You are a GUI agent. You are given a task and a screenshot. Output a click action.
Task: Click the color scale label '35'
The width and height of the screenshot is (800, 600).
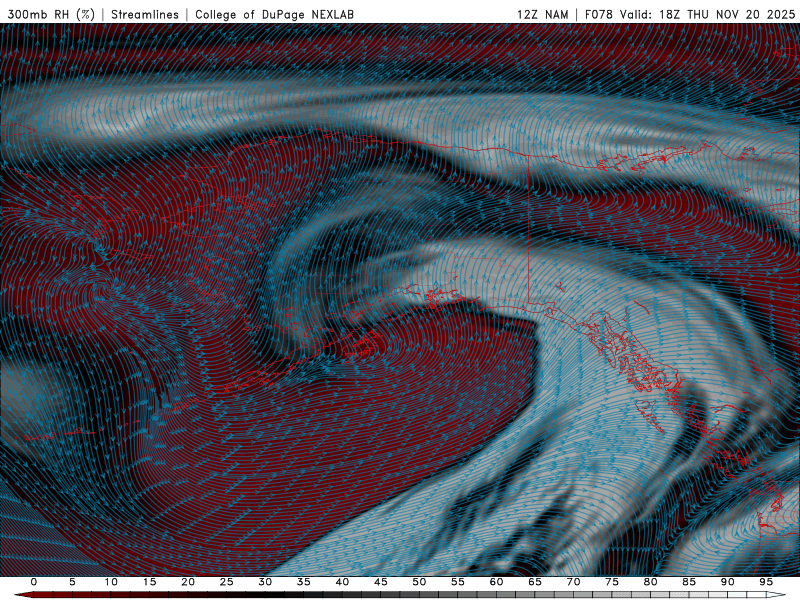(x=304, y=582)
